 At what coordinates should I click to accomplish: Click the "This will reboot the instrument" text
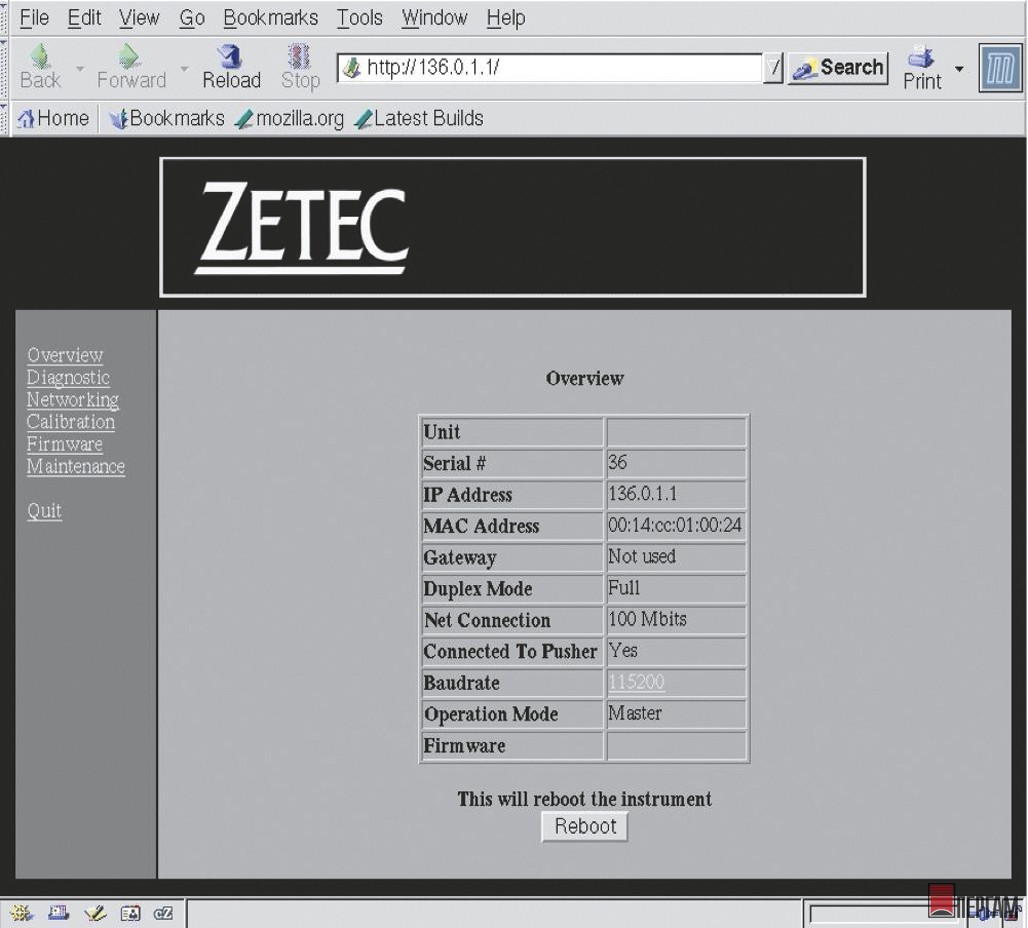(x=585, y=799)
